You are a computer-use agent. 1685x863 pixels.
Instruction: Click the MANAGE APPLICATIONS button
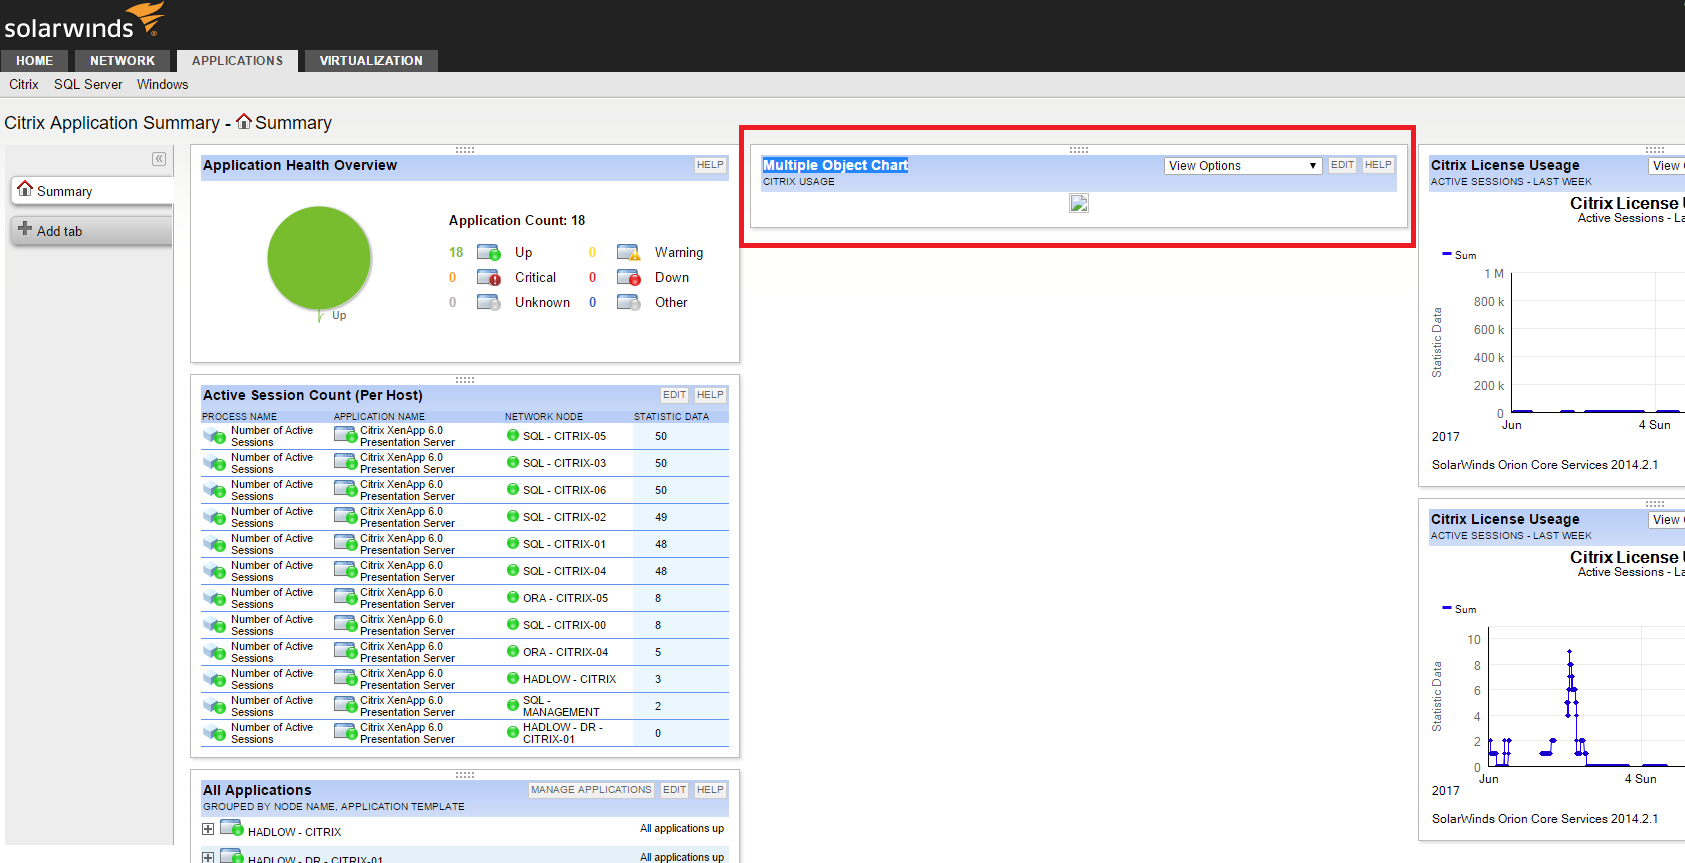591,790
